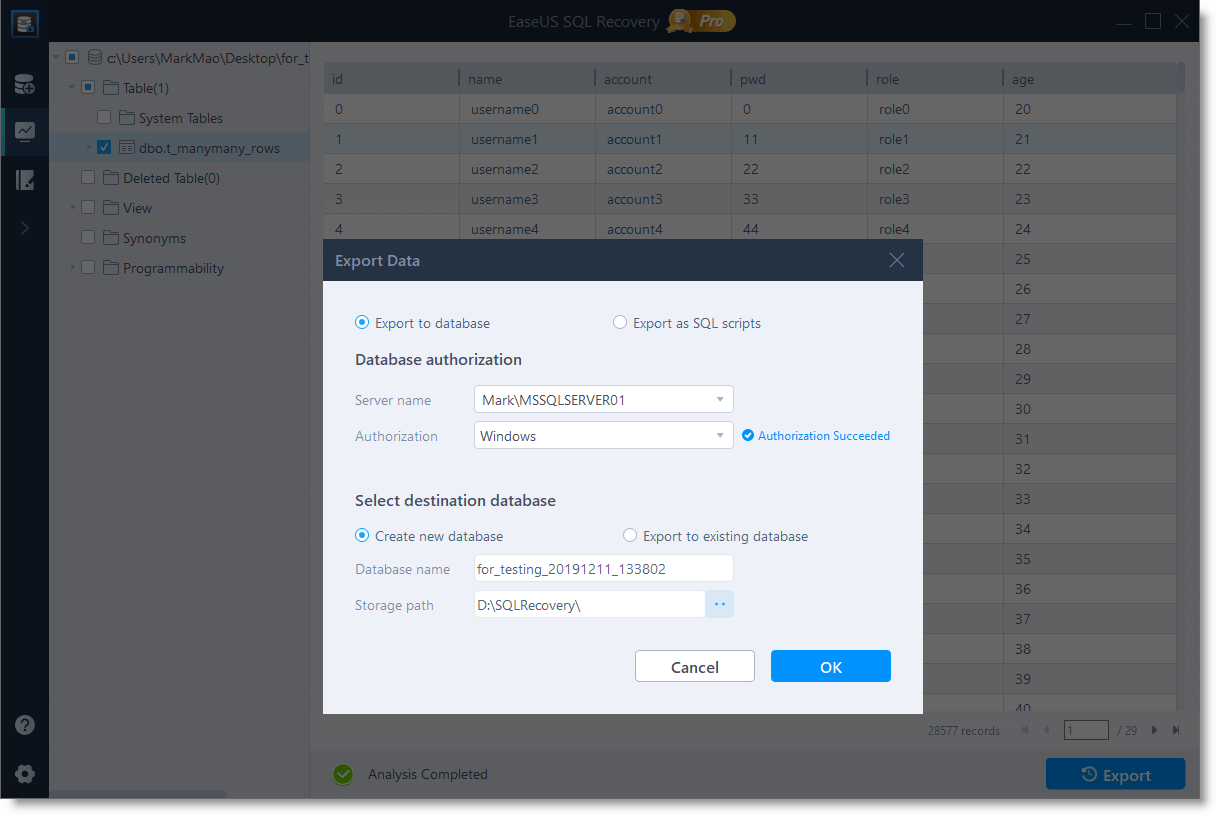Click the EaseUS app logo icon

pyautogui.click(x=25, y=24)
